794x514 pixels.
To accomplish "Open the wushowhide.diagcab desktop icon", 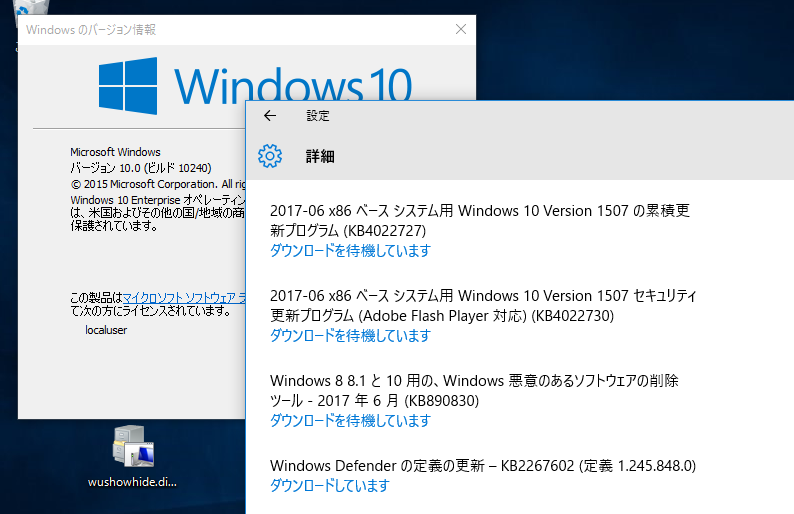I will 133,446.
